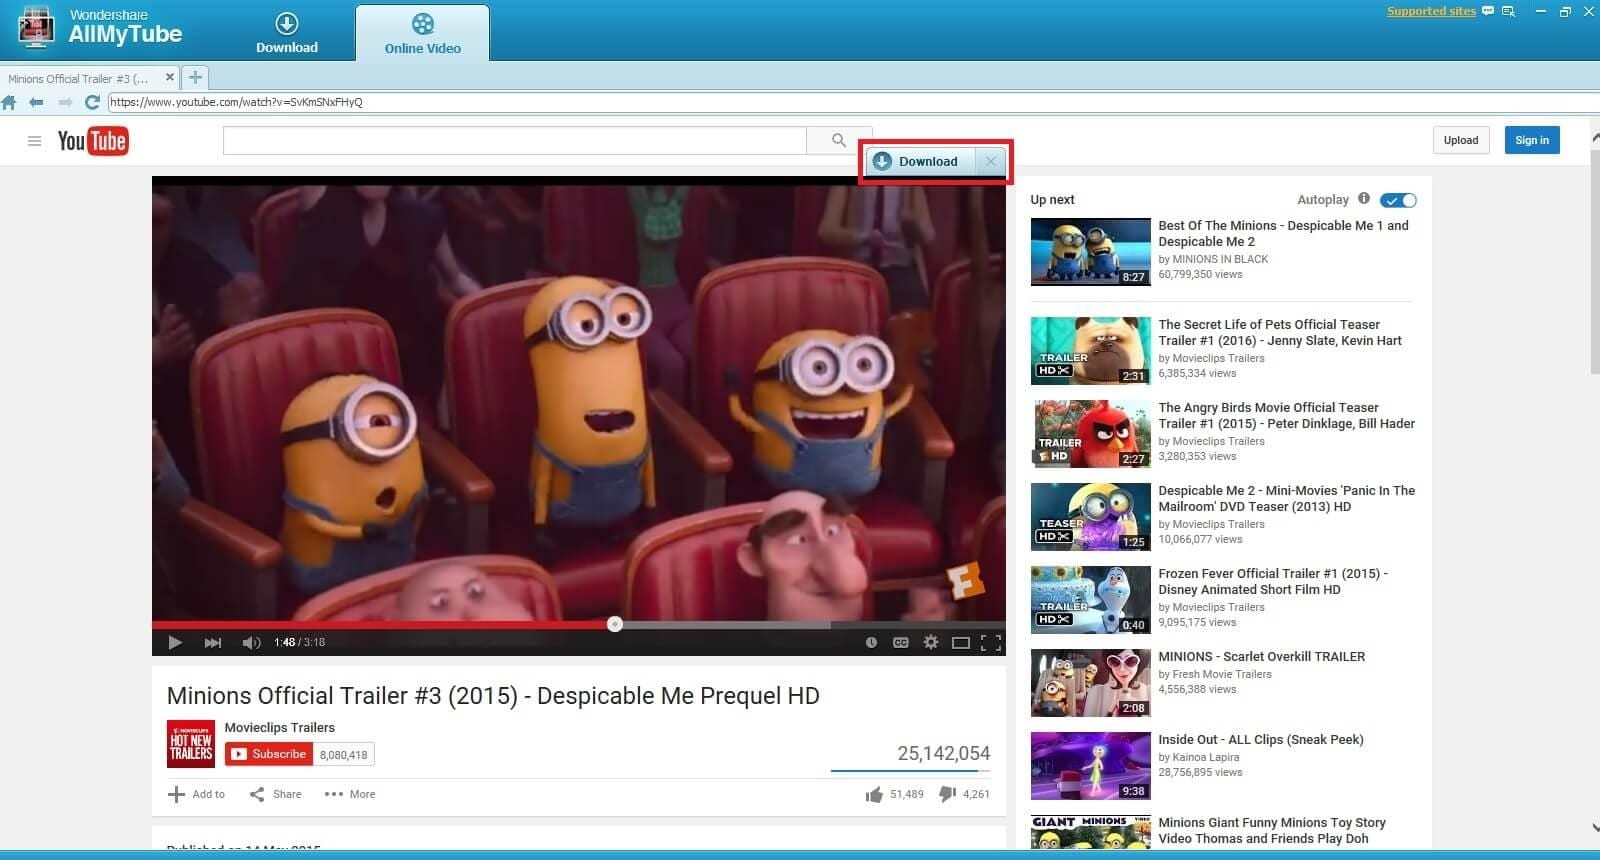The image size is (1600, 860).
Task: Click the YouTube Upload button
Action: click(x=1461, y=140)
